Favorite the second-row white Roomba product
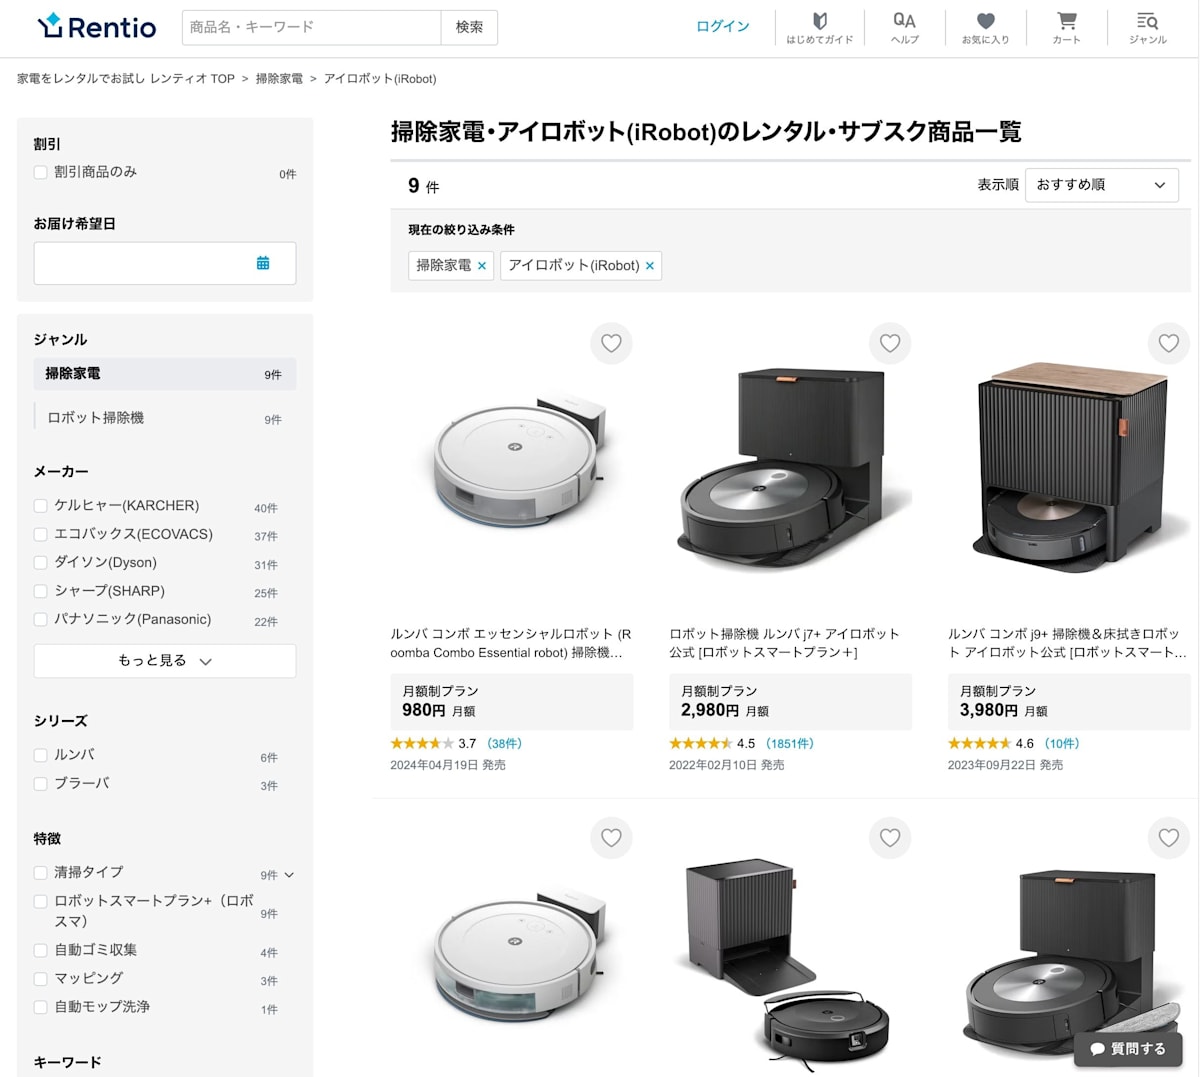The width and height of the screenshot is (1200, 1077). (611, 838)
